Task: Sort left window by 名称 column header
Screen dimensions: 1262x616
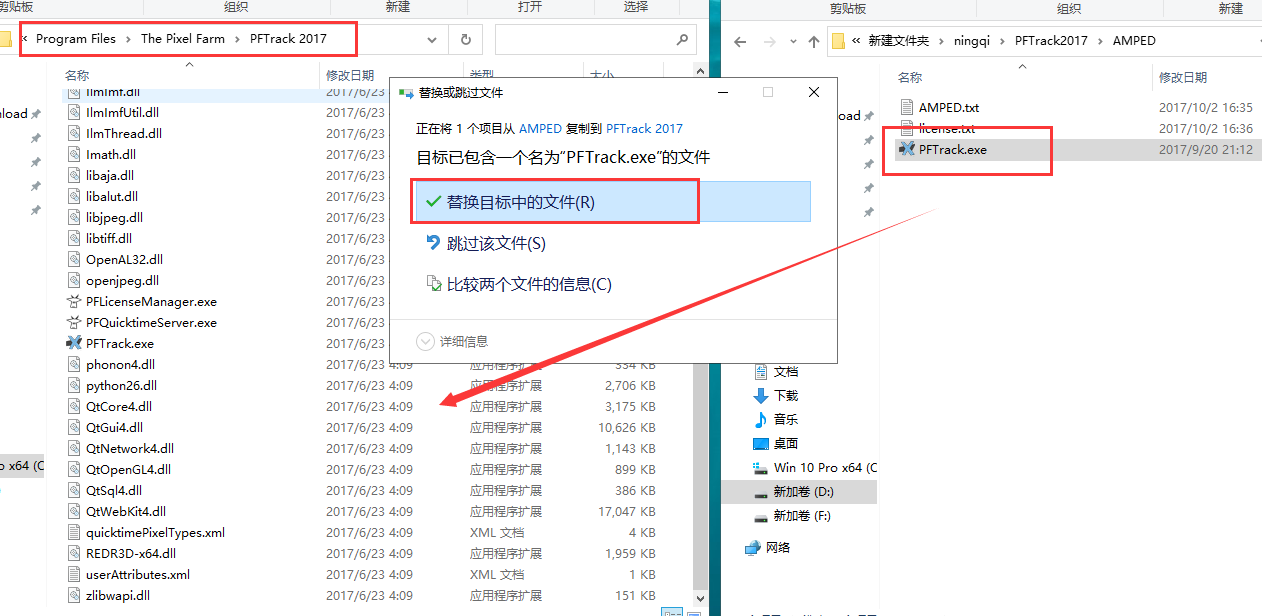Action: click(x=77, y=75)
